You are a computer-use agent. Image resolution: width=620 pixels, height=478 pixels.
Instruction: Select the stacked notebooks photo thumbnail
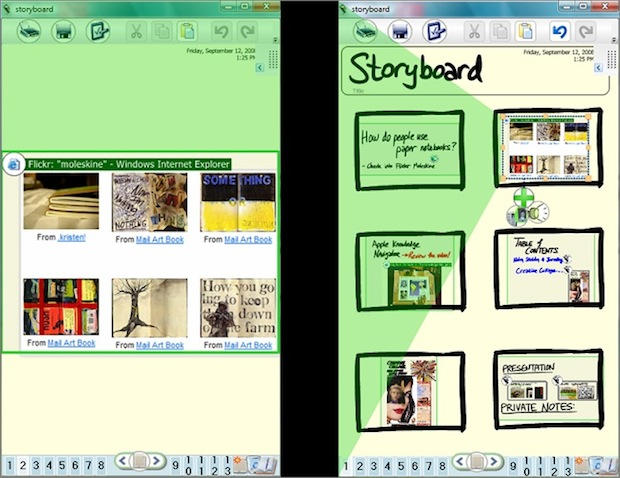pos(61,201)
